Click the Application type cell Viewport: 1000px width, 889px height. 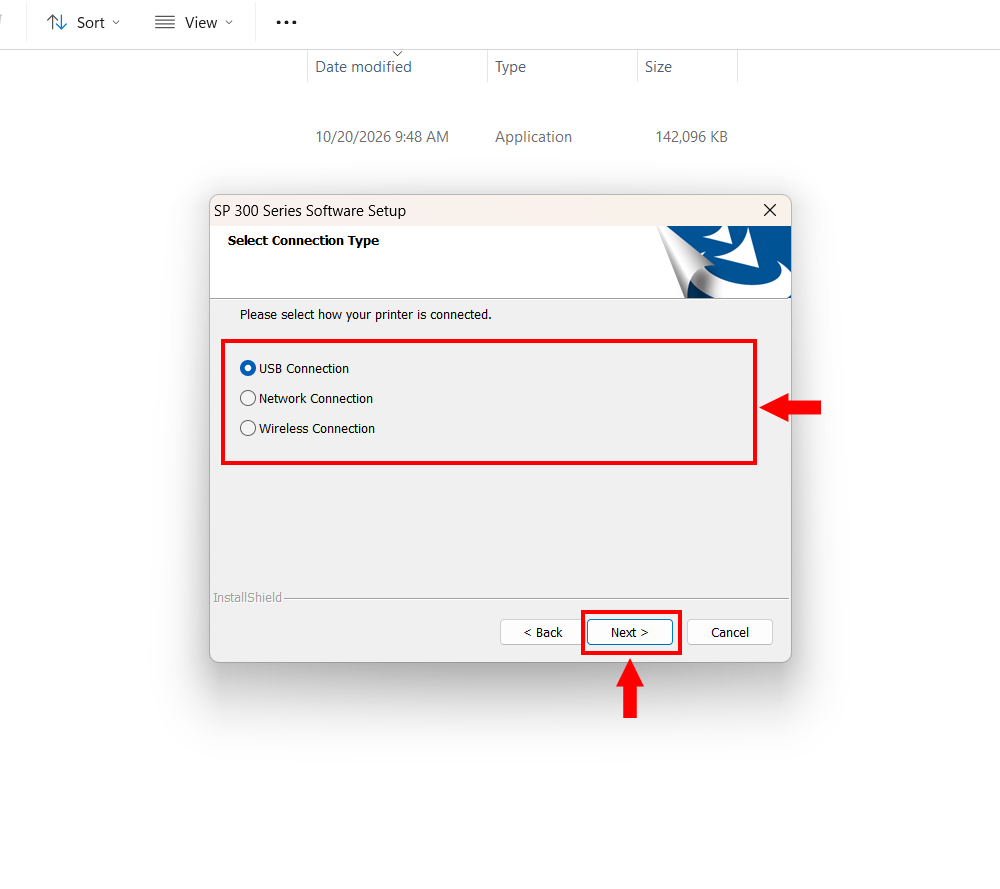(533, 137)
